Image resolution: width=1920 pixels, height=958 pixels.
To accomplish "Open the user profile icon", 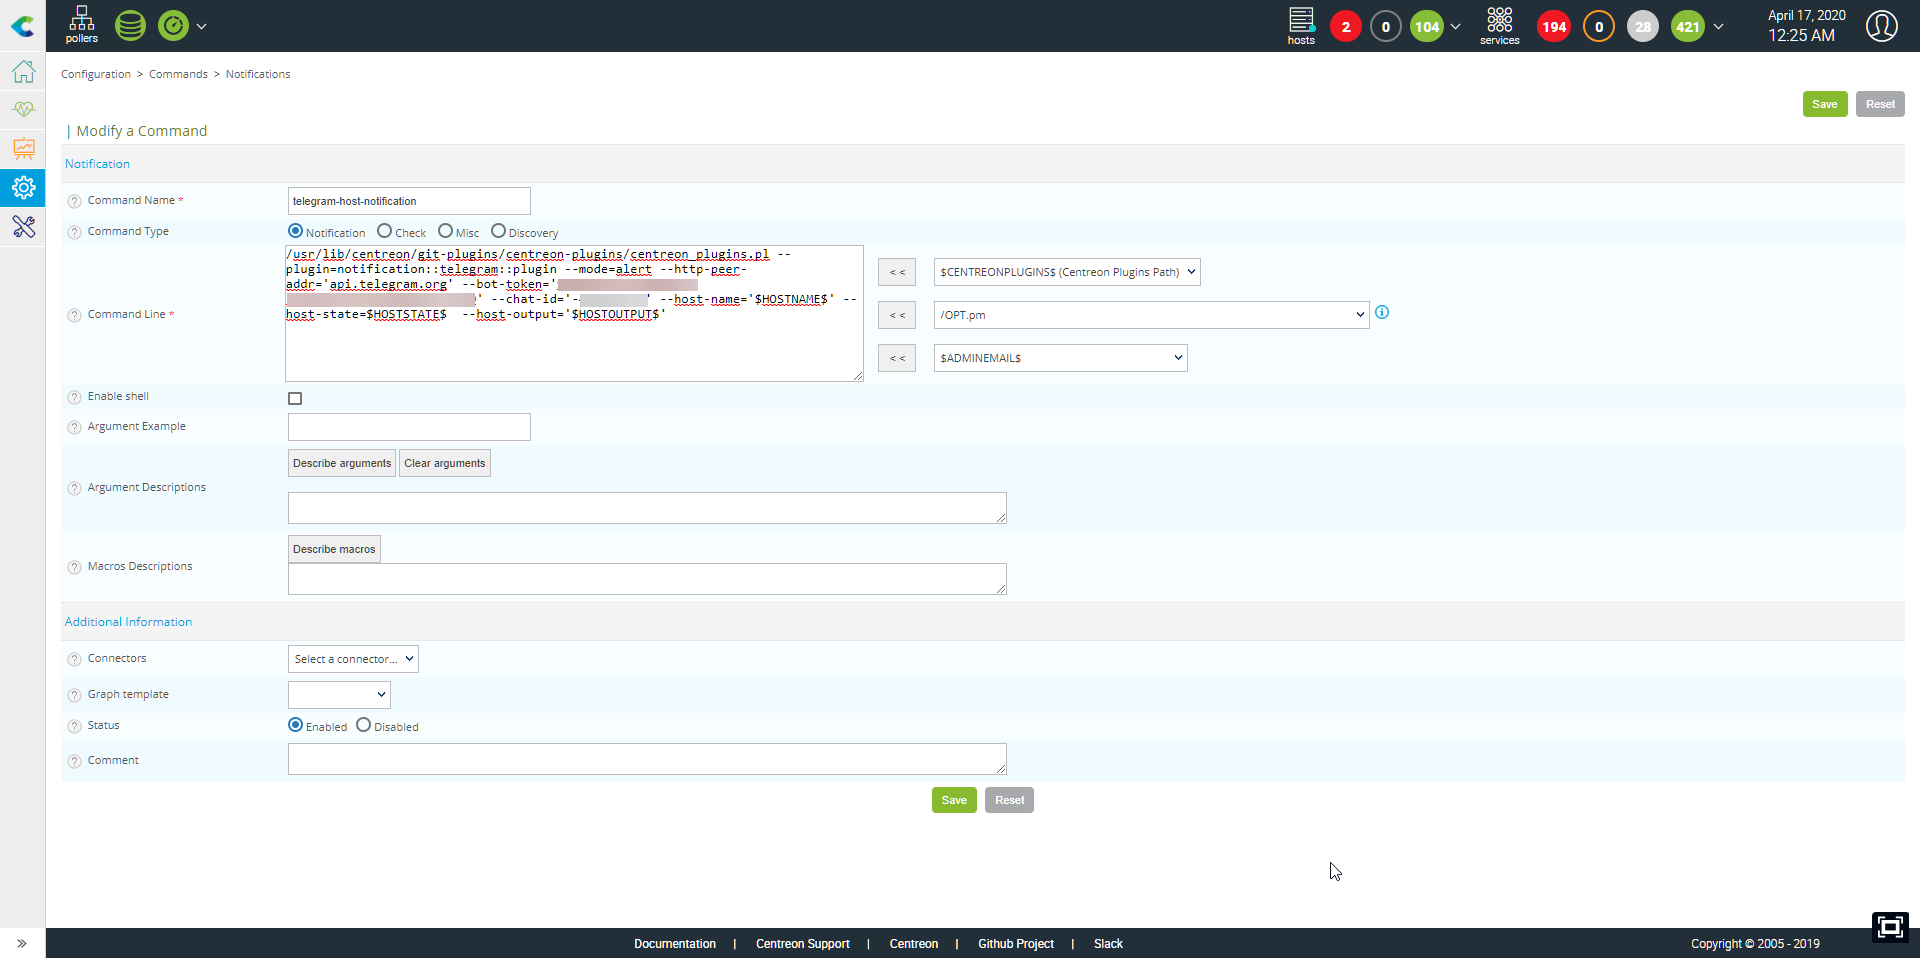I will point(1881,26).
